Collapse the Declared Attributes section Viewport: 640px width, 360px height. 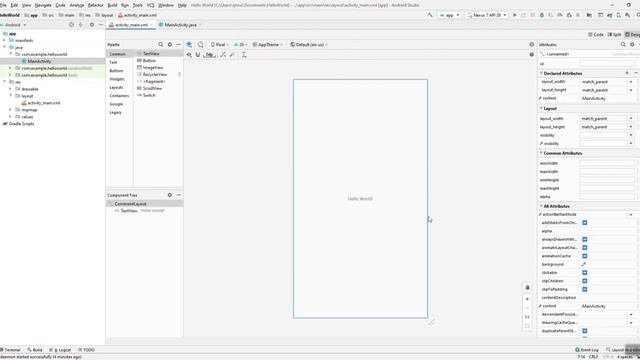click(541, 73)
